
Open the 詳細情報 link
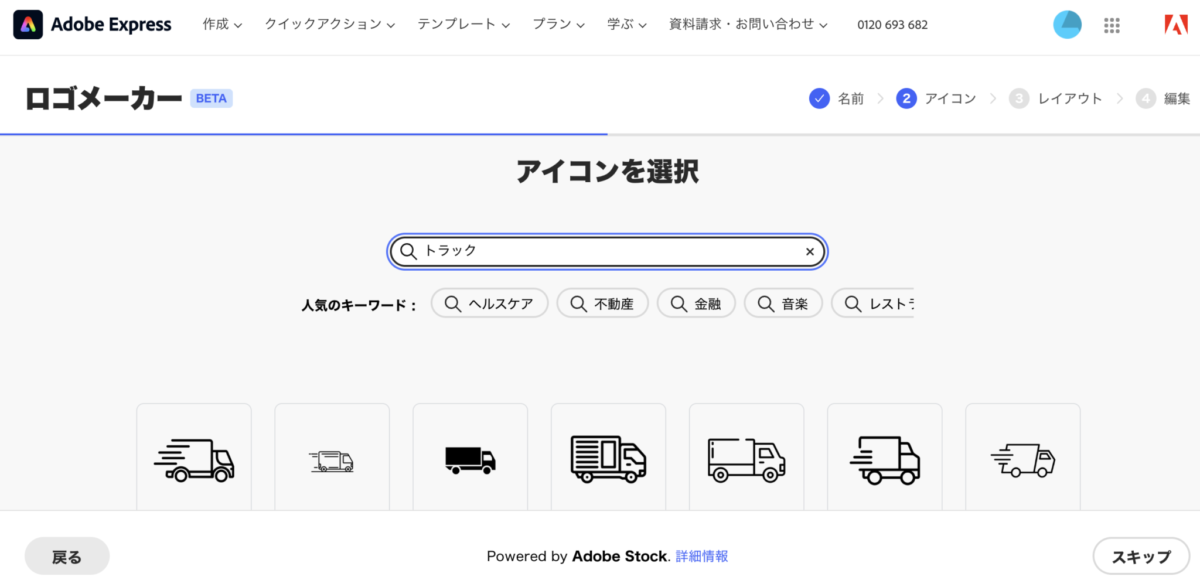point(702,556)
